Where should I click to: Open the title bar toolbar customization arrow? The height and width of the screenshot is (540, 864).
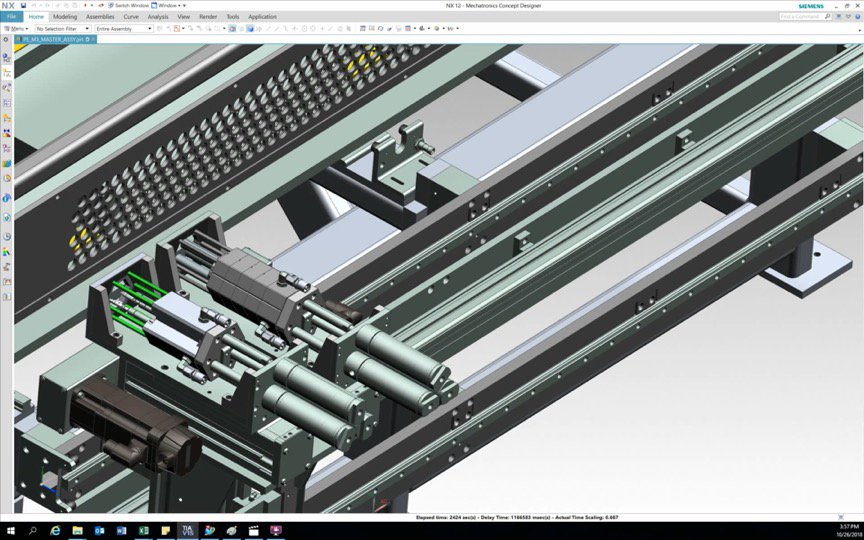coord(185,6)
